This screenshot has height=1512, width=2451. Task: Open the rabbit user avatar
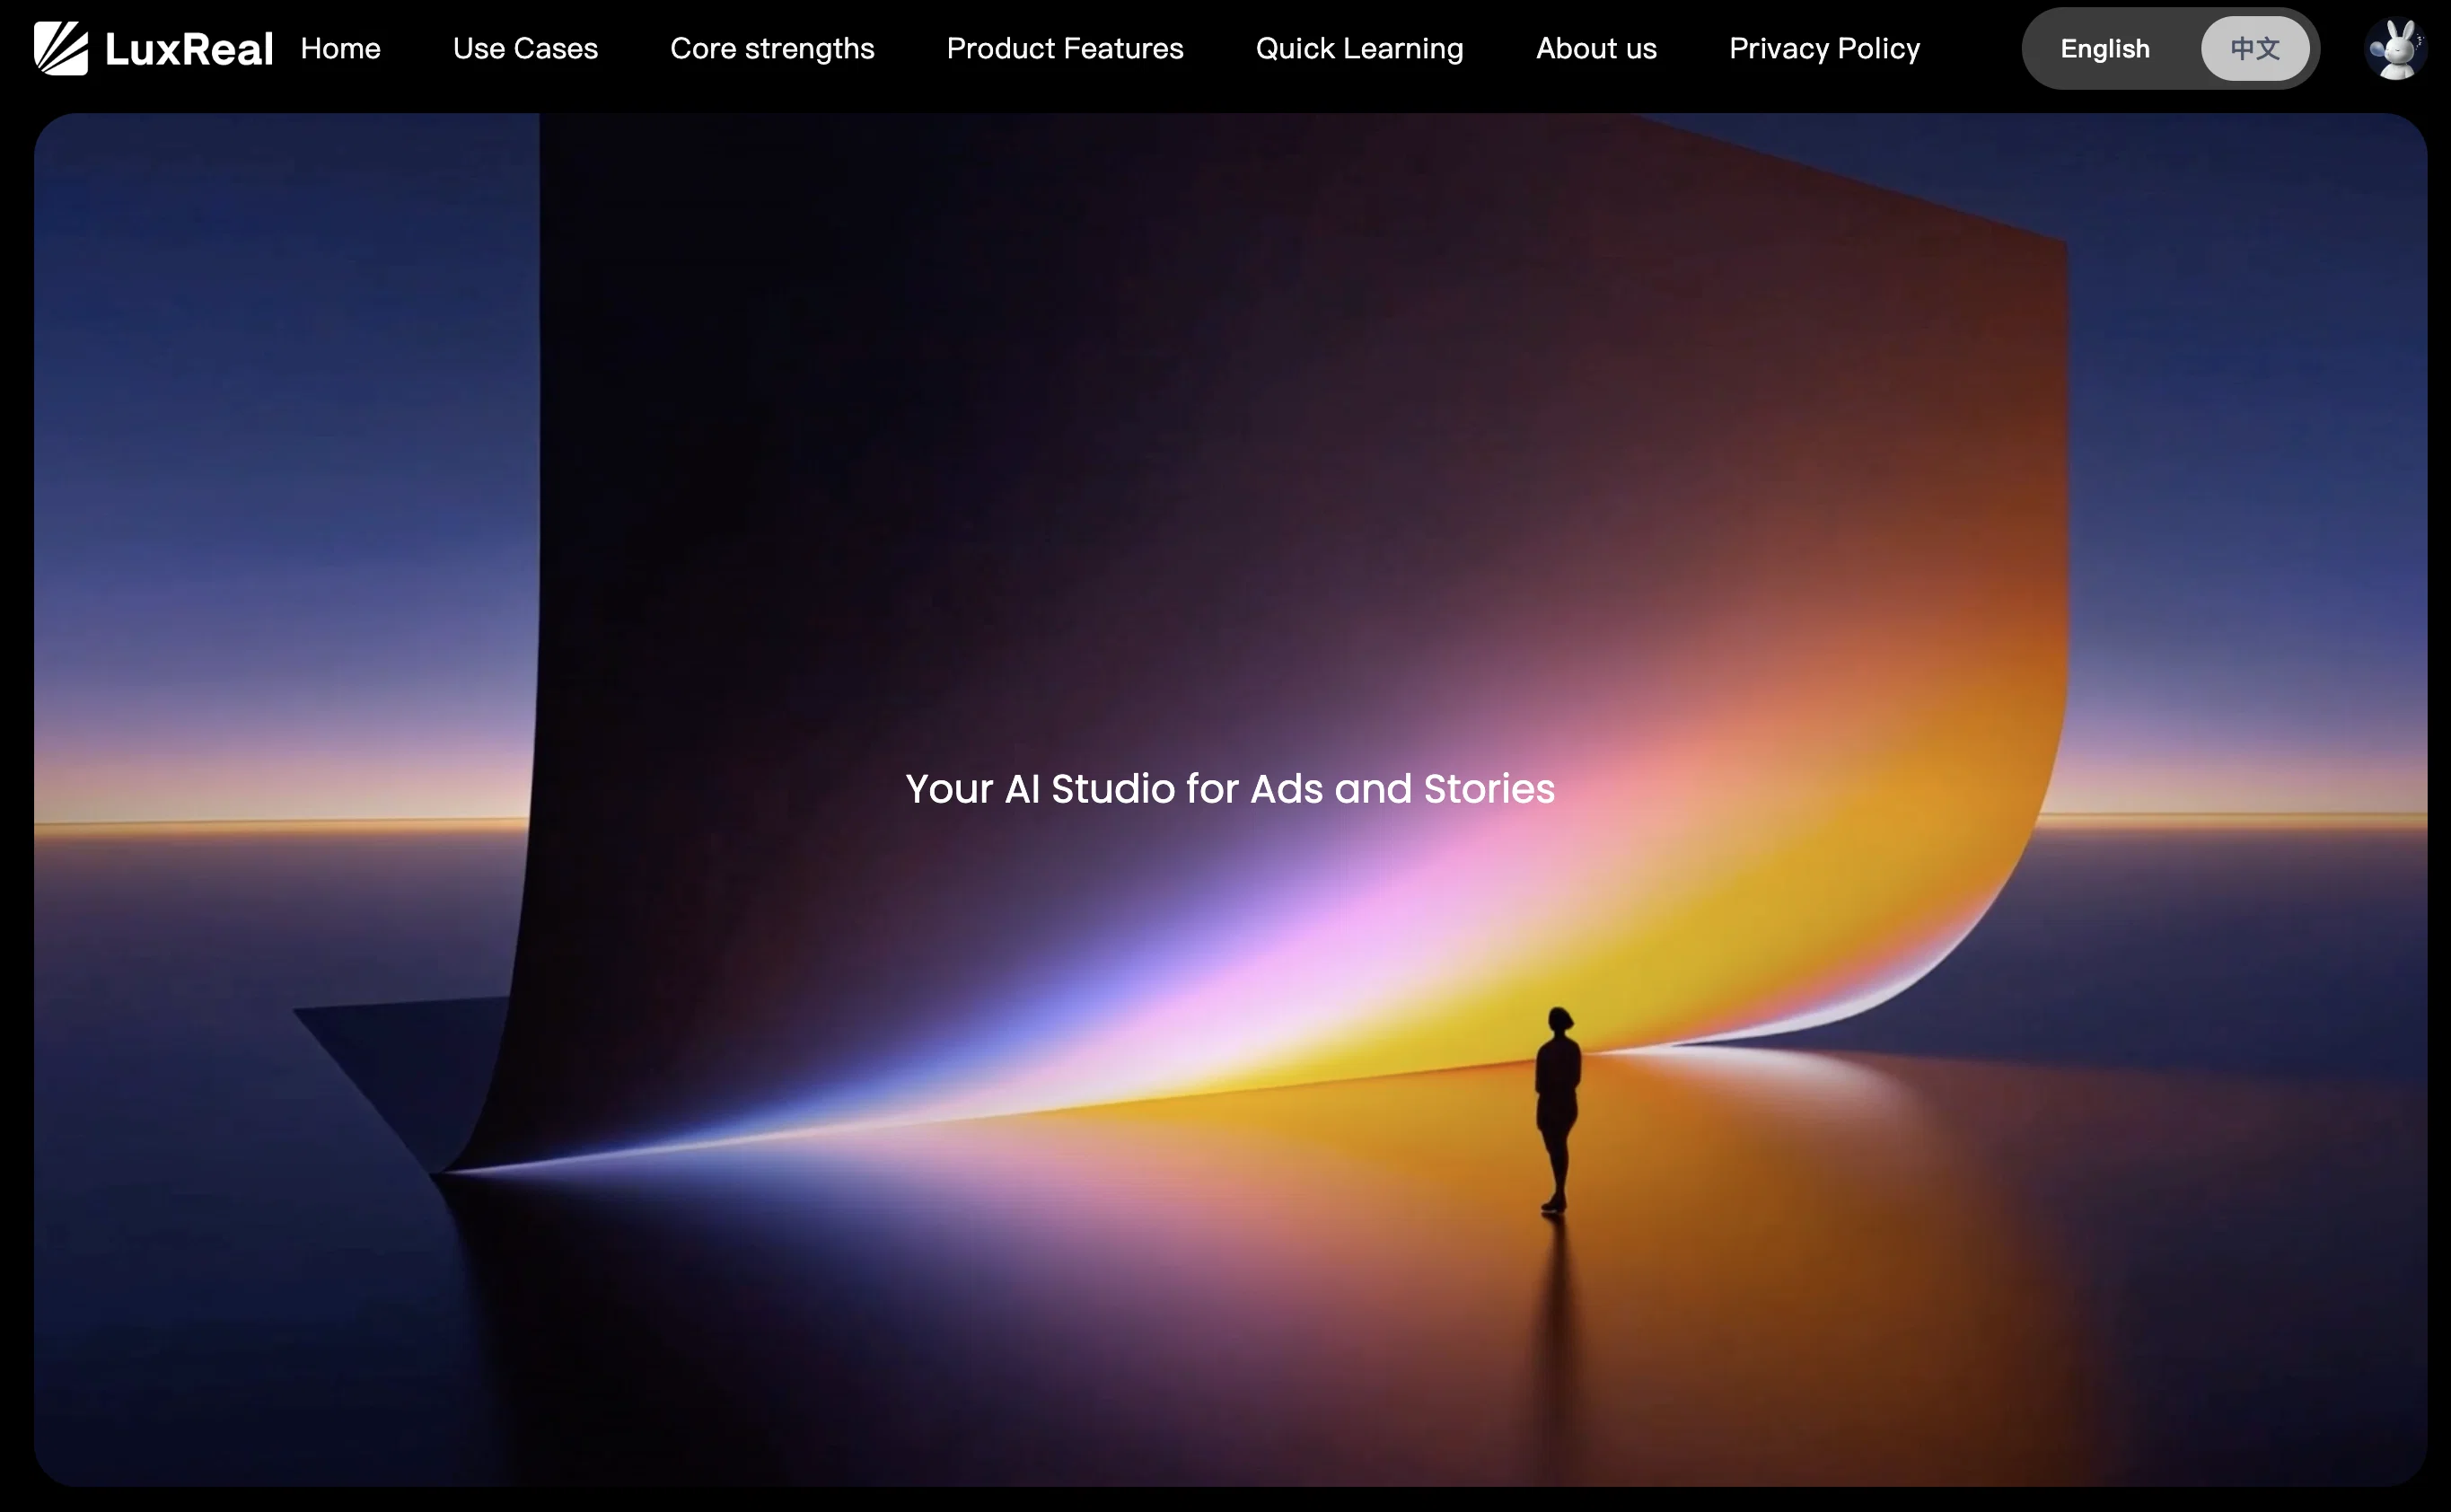point(2395,49)
